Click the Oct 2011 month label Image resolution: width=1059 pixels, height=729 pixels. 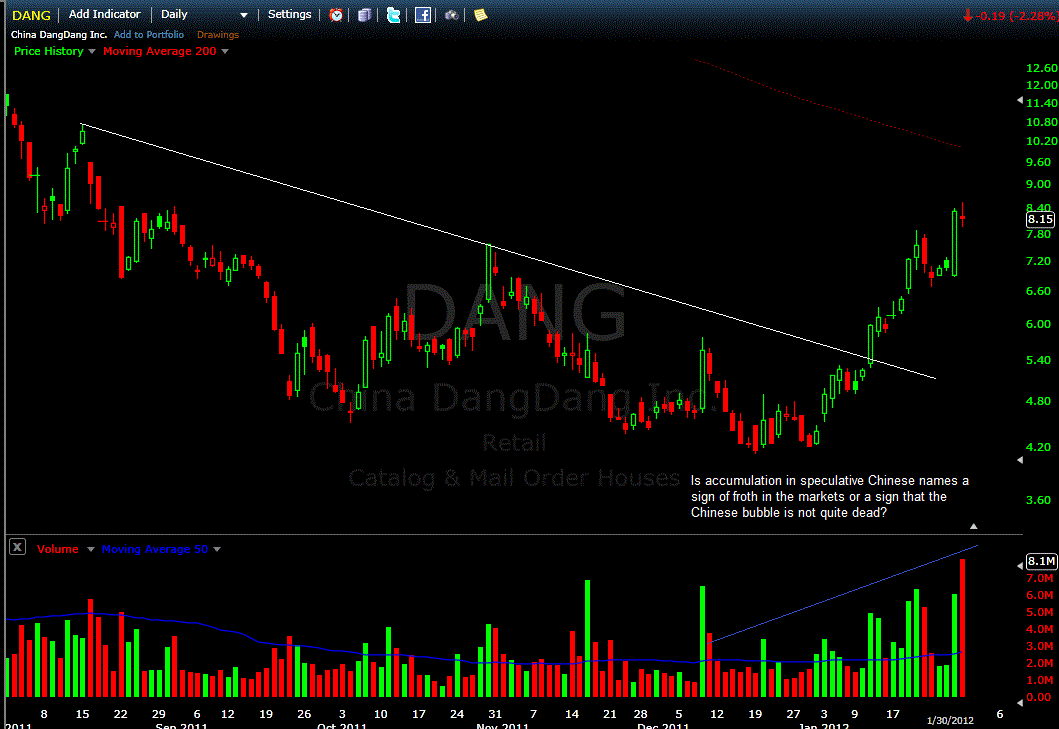tap(341, 726)
